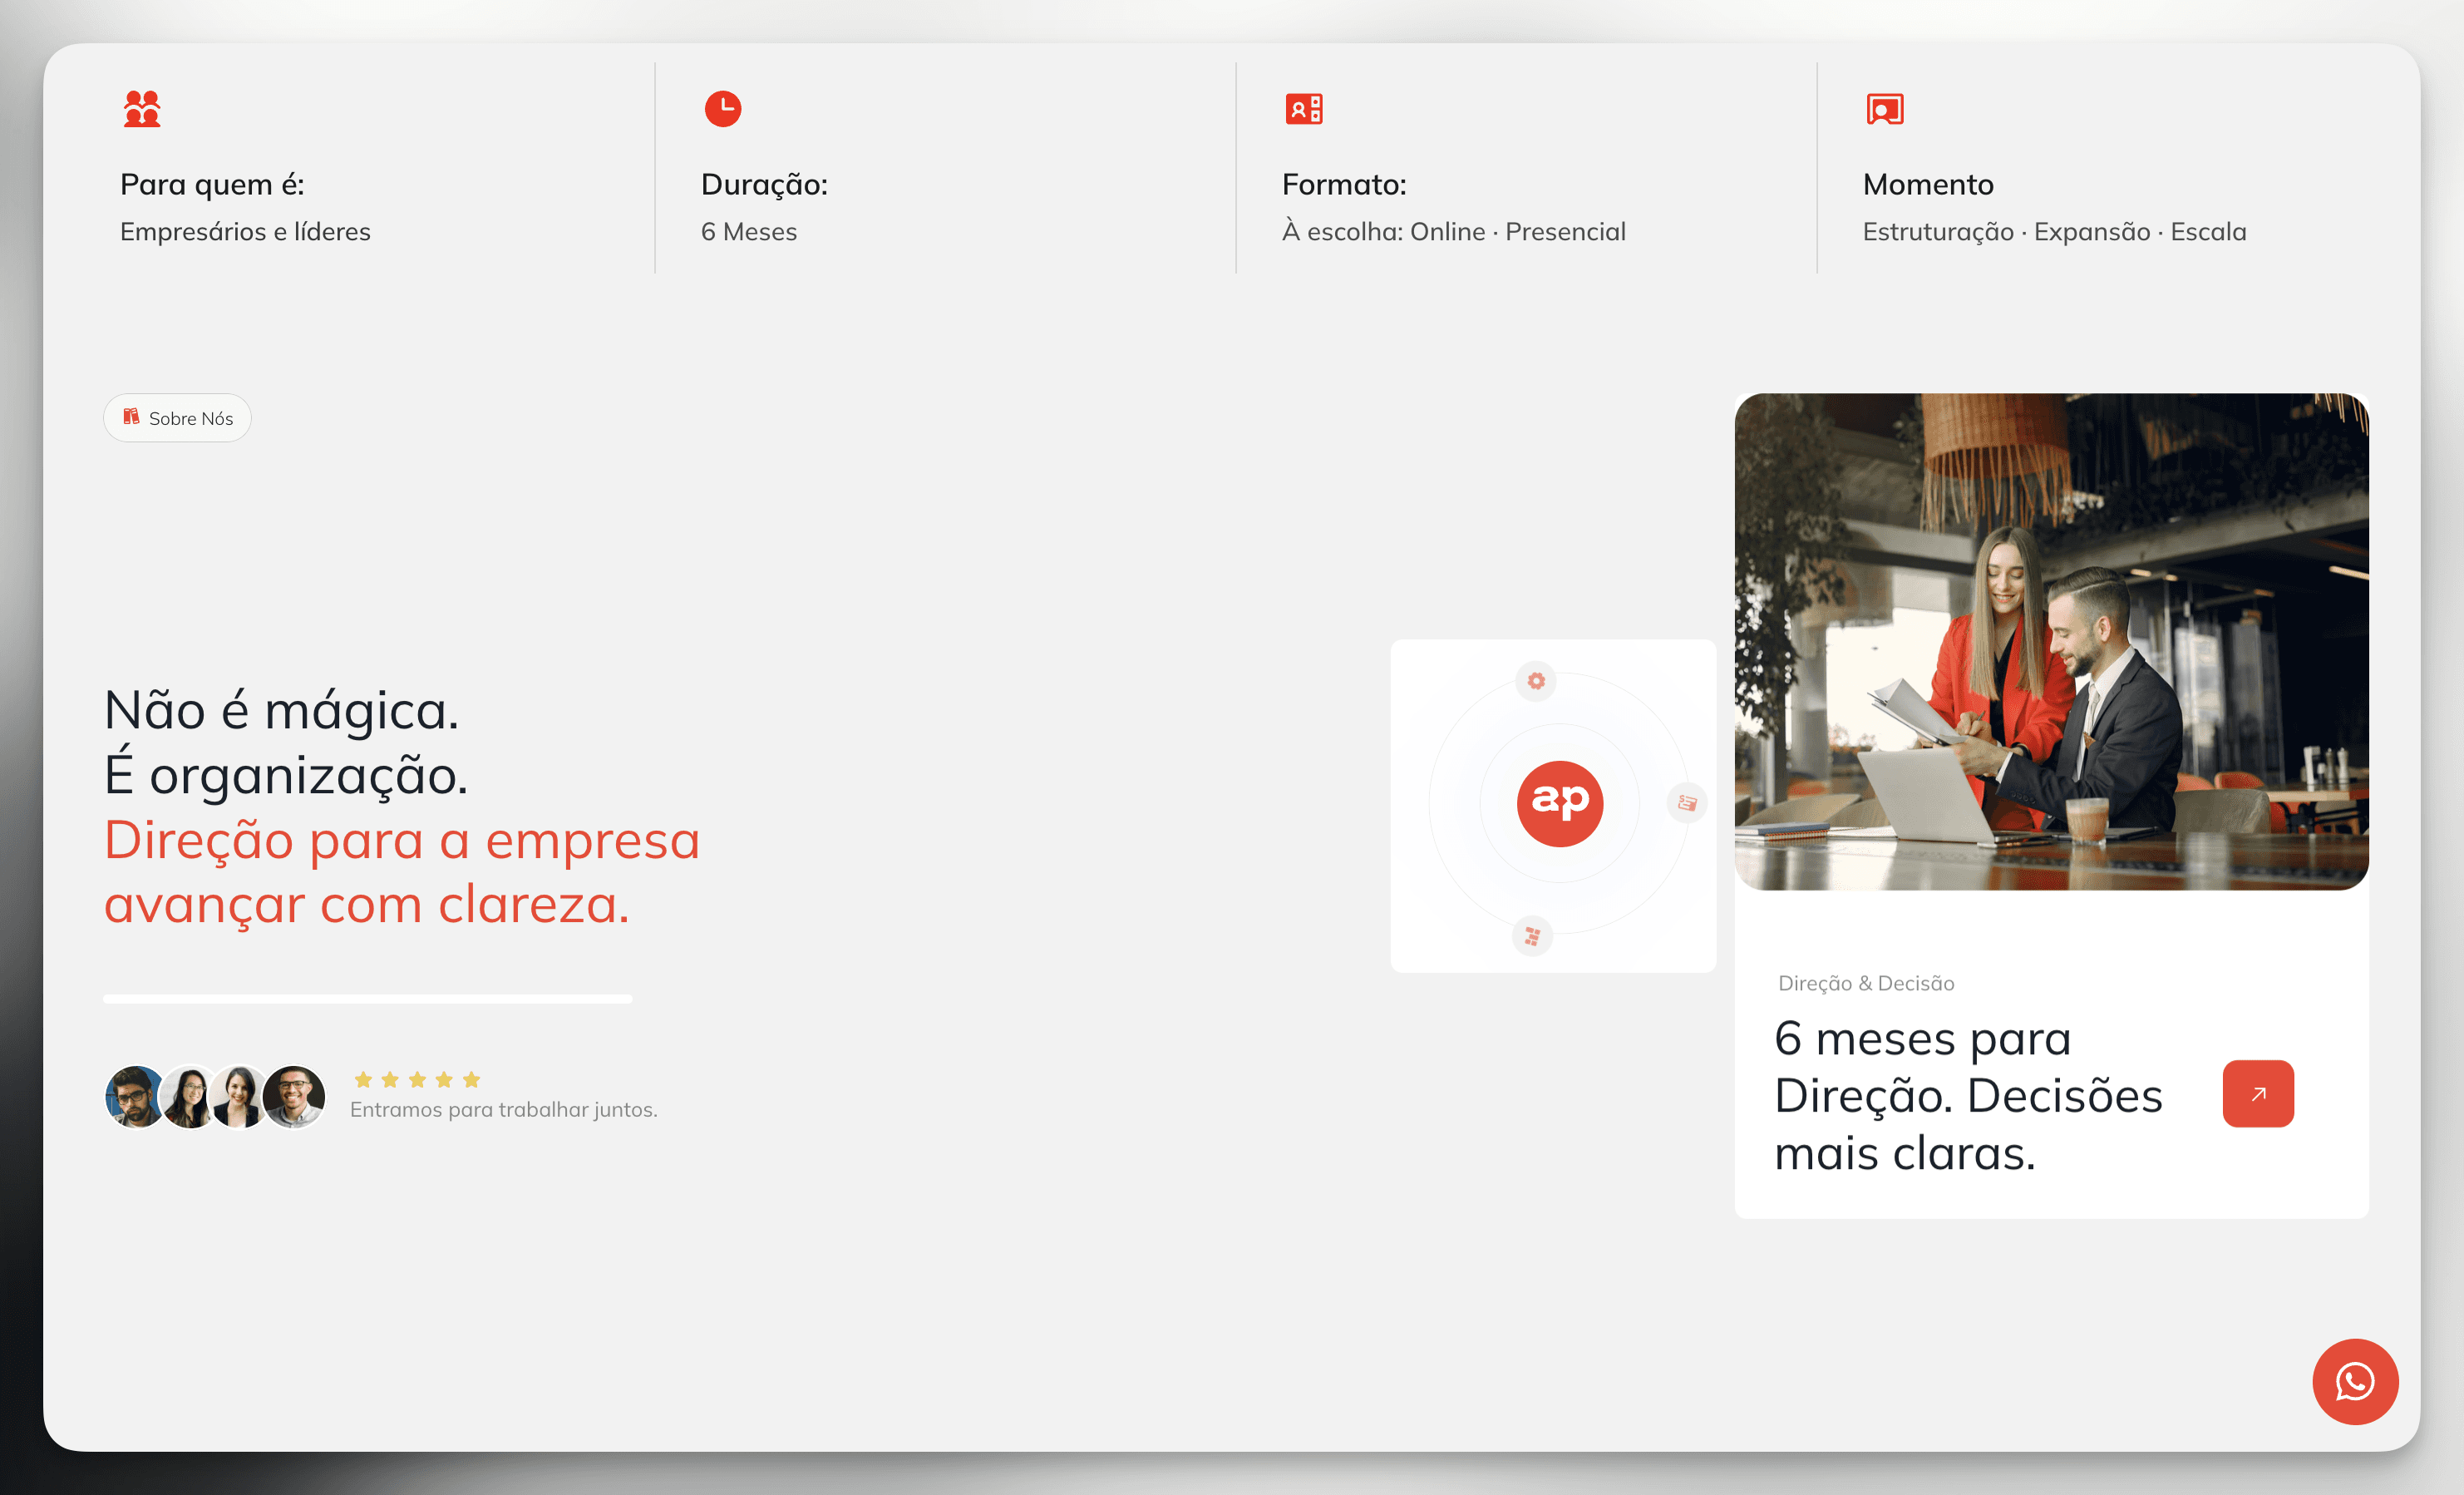Click the bottom orbit grid icon
The height and width of the screenshot is (1495, 2464).
tap(1531, 936)
